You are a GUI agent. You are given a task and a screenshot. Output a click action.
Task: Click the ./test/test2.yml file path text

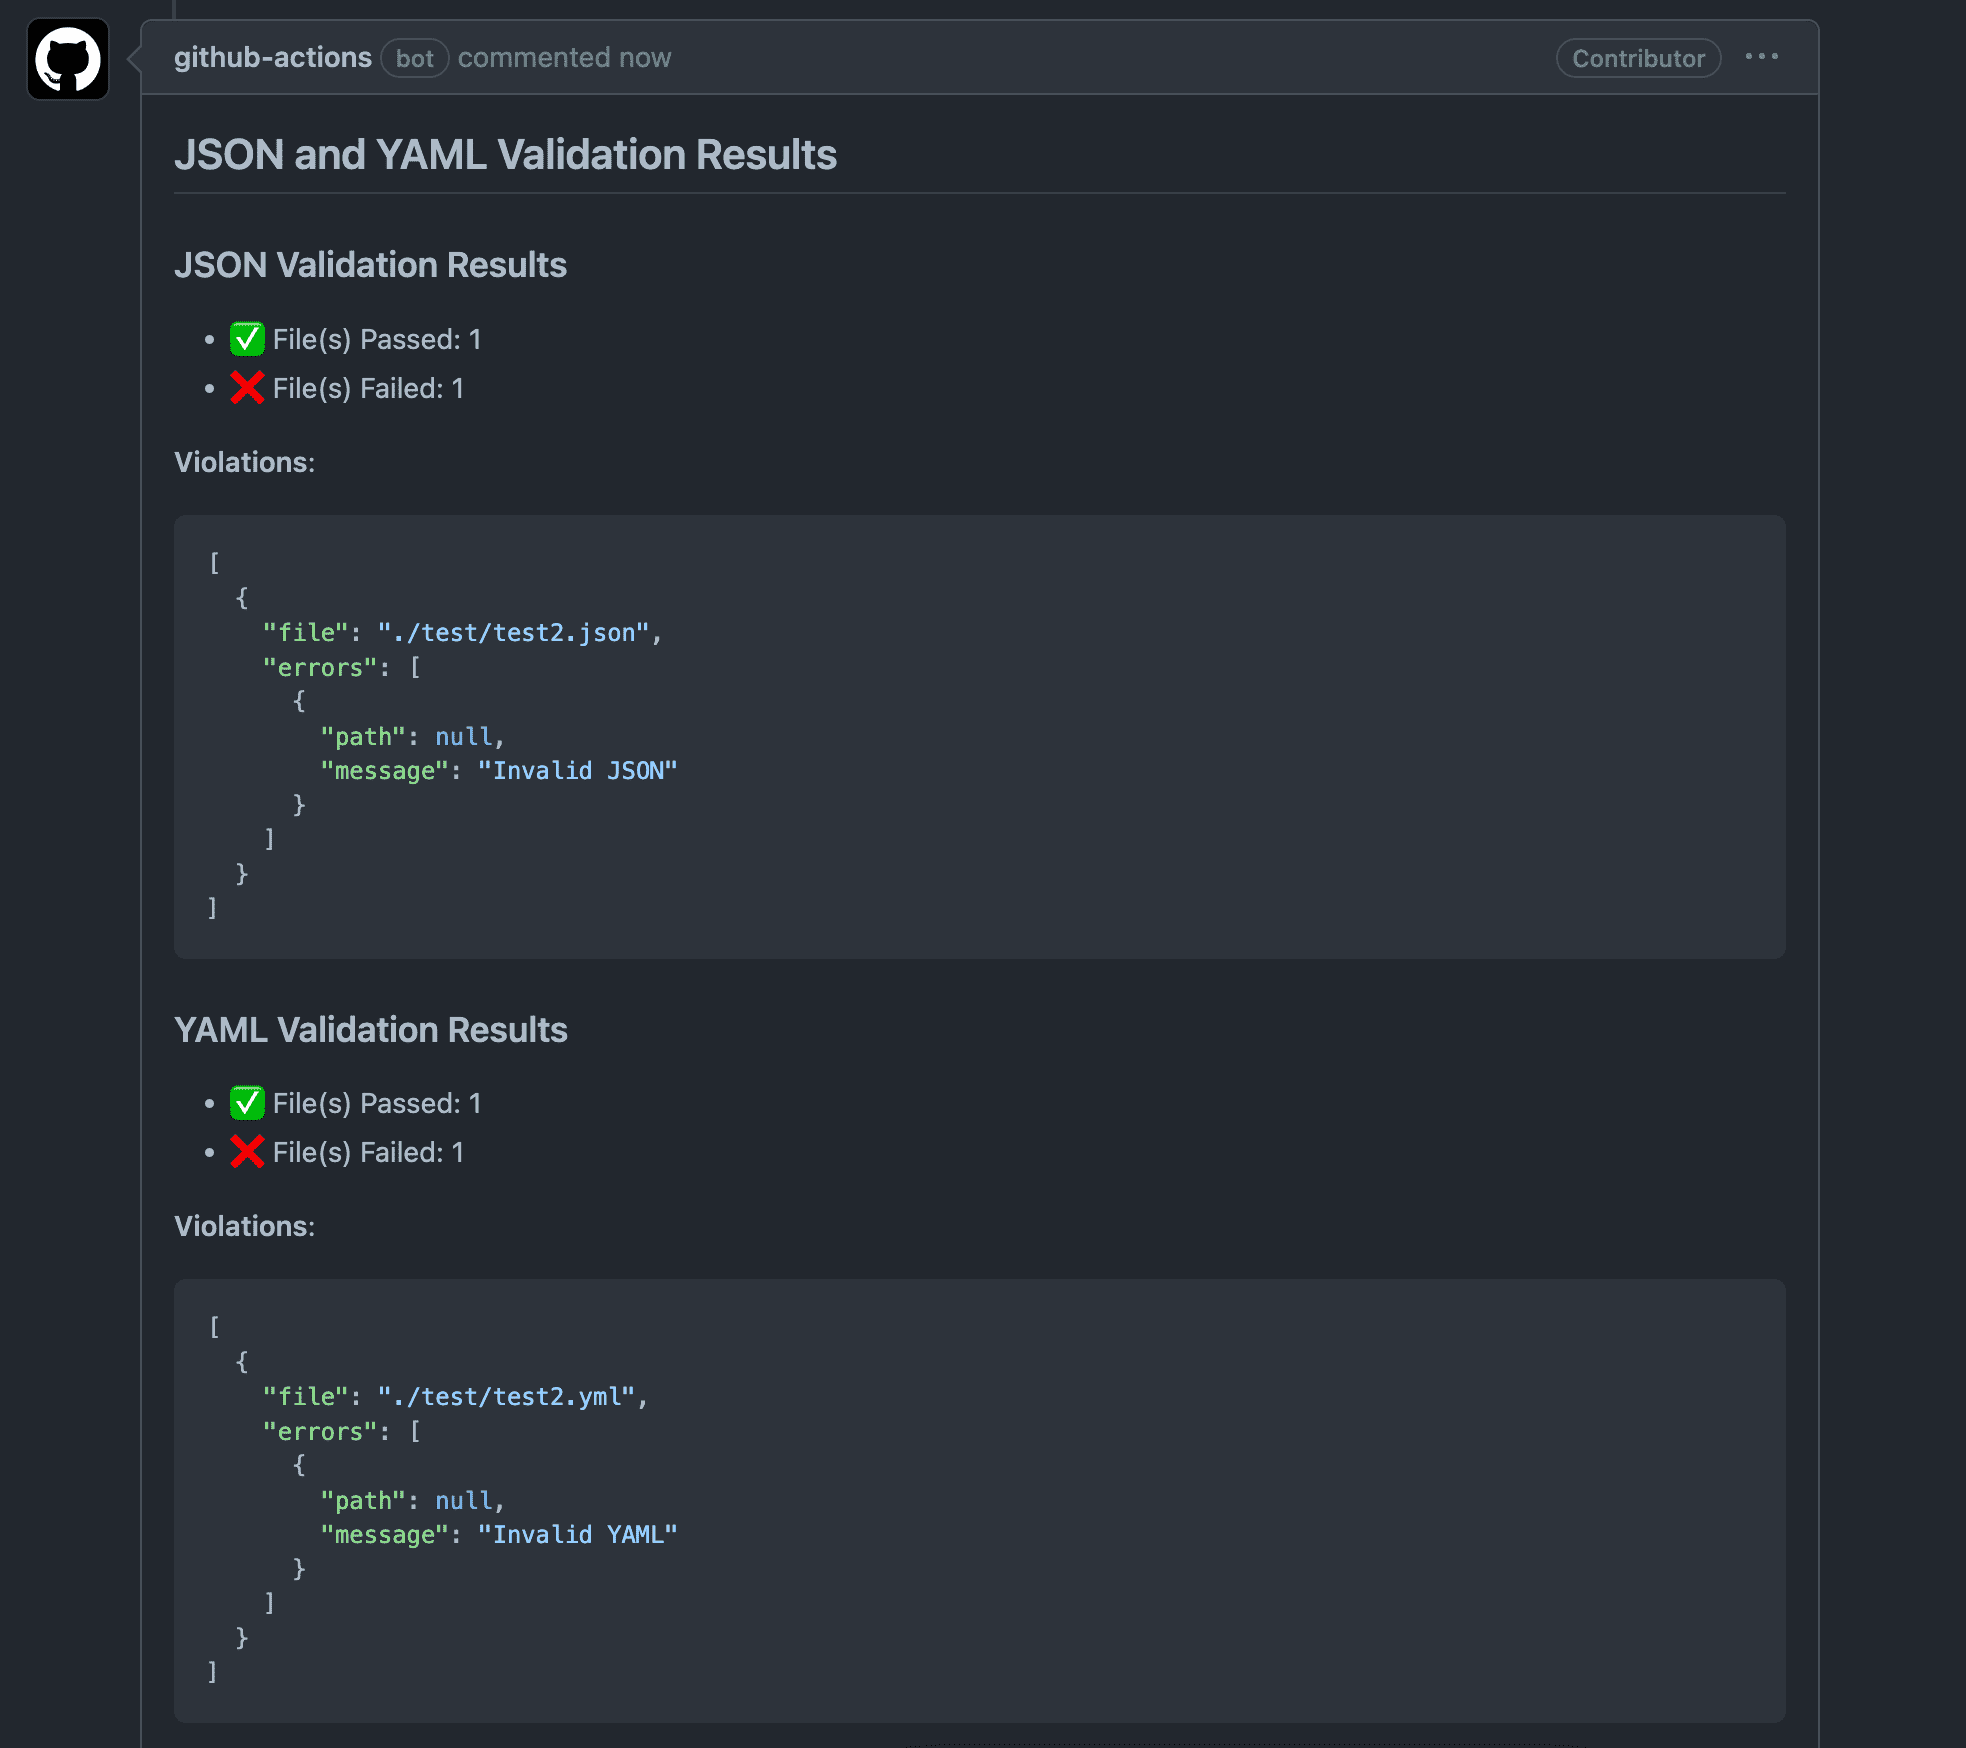(x=507, y=1397)
